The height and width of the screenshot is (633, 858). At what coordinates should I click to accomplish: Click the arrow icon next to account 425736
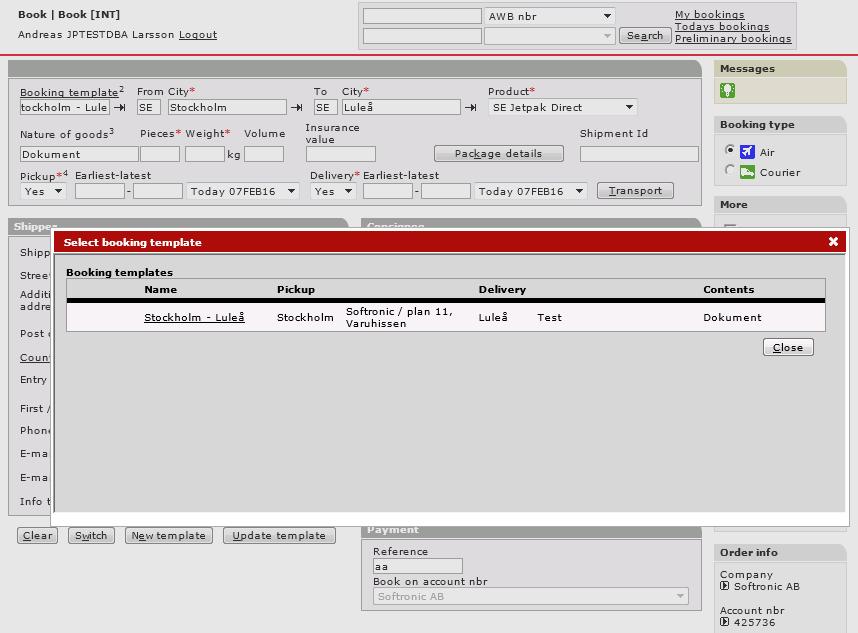(x=724, y=622)
